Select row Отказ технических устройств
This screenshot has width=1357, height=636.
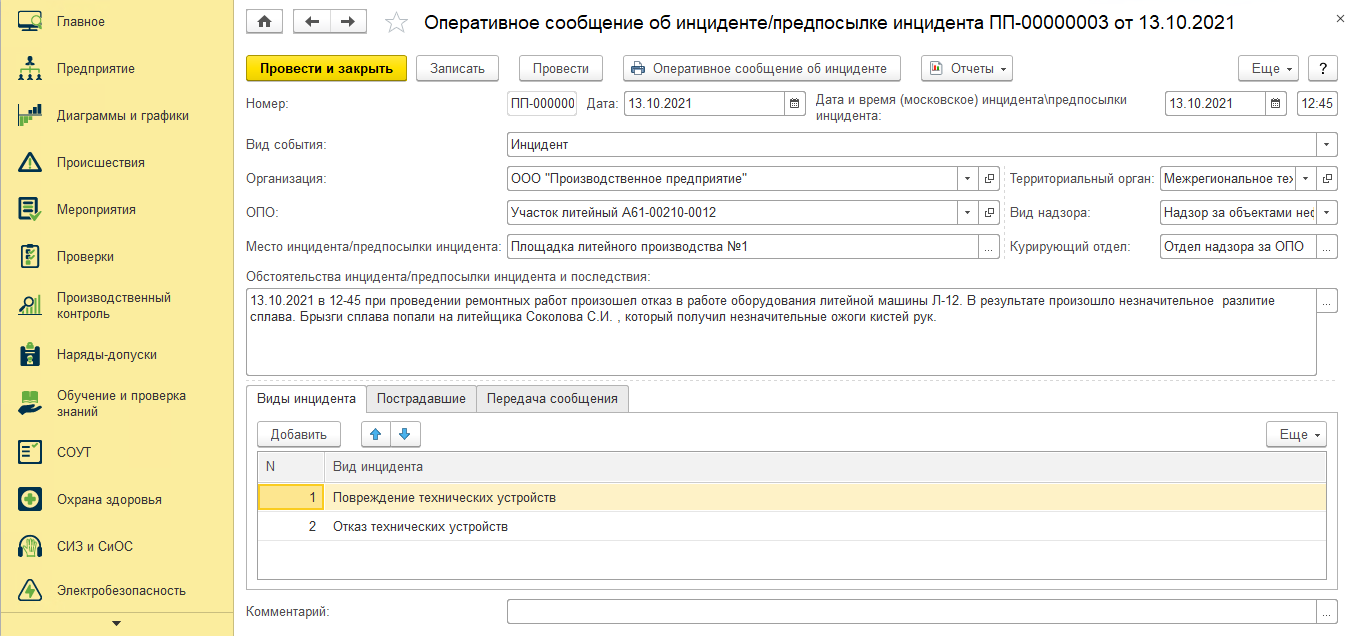tap(792, 526)
